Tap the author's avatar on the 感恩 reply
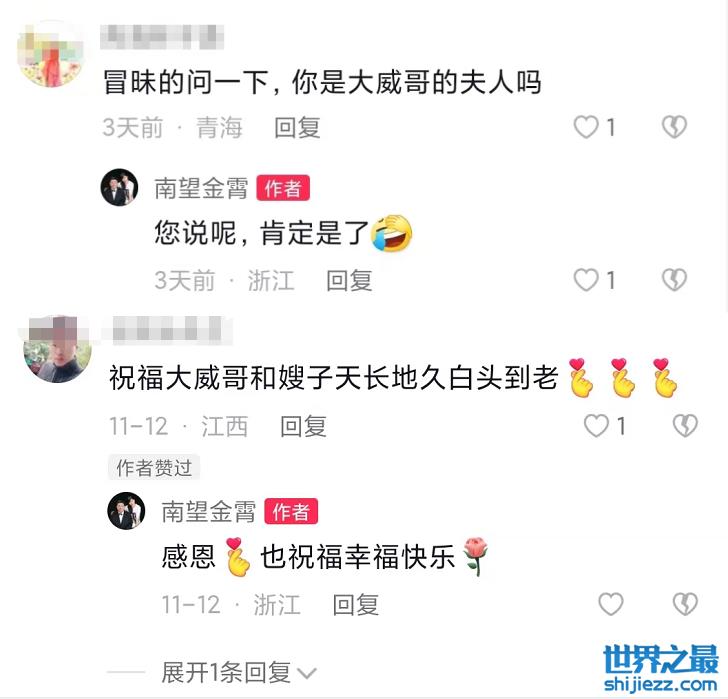This screenshot has width=728, height=699. pos(126,510)
